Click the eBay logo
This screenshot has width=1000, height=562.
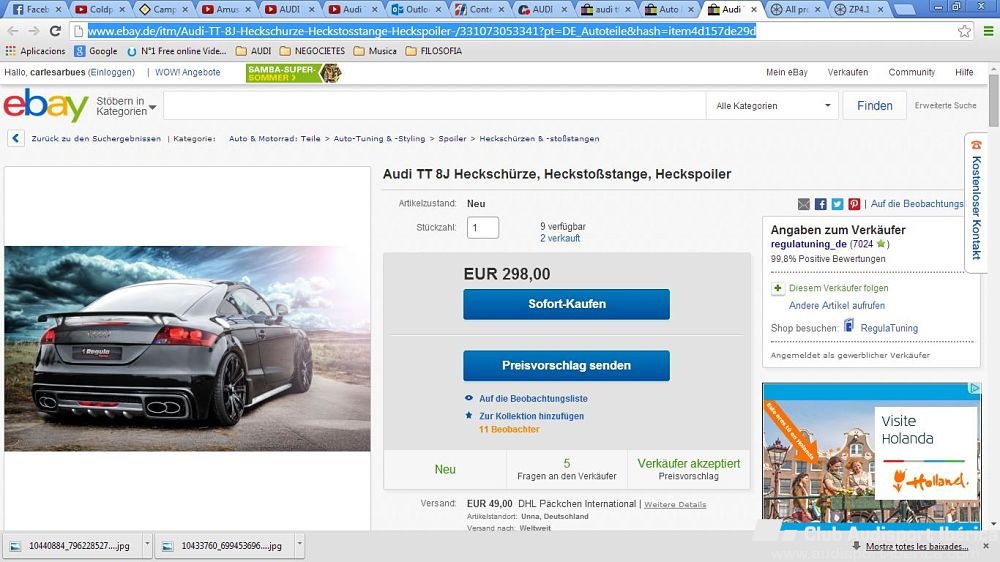coord(46,105)
